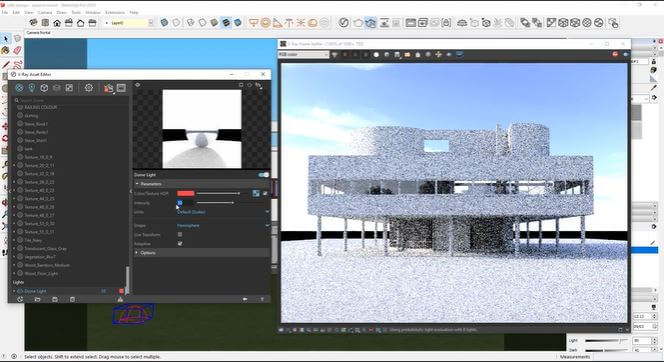Toggle the Dome Light enable switch
Screen dimensions: 664x362
(263, 175)
